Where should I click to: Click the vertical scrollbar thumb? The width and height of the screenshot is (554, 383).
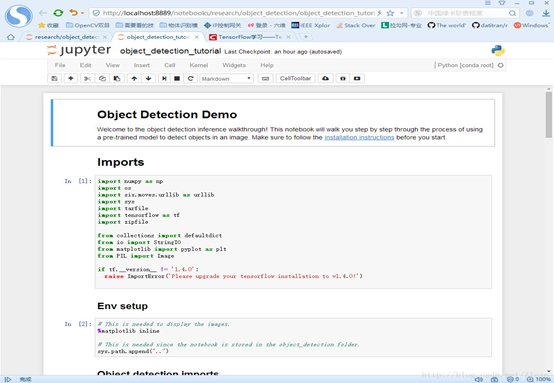pyautogui.click(x=549, y=115)
